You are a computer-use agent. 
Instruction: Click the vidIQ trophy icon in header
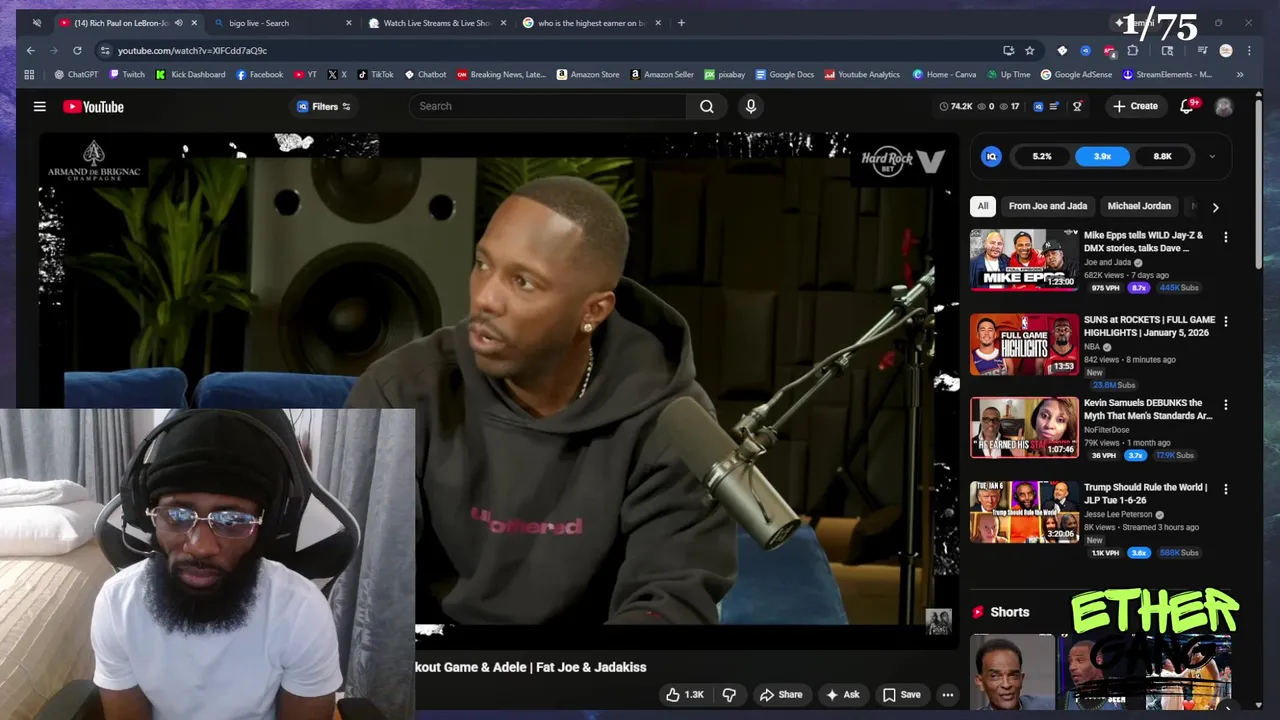(x=1077, y=106)
